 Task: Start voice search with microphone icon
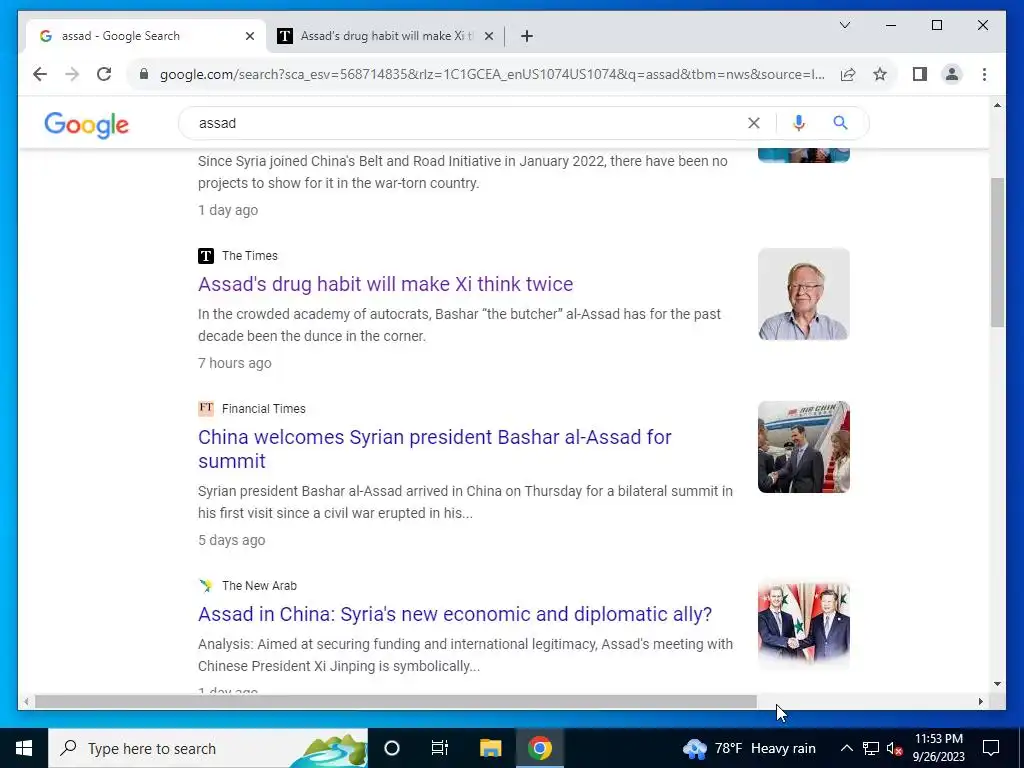[x=799, y=123]
